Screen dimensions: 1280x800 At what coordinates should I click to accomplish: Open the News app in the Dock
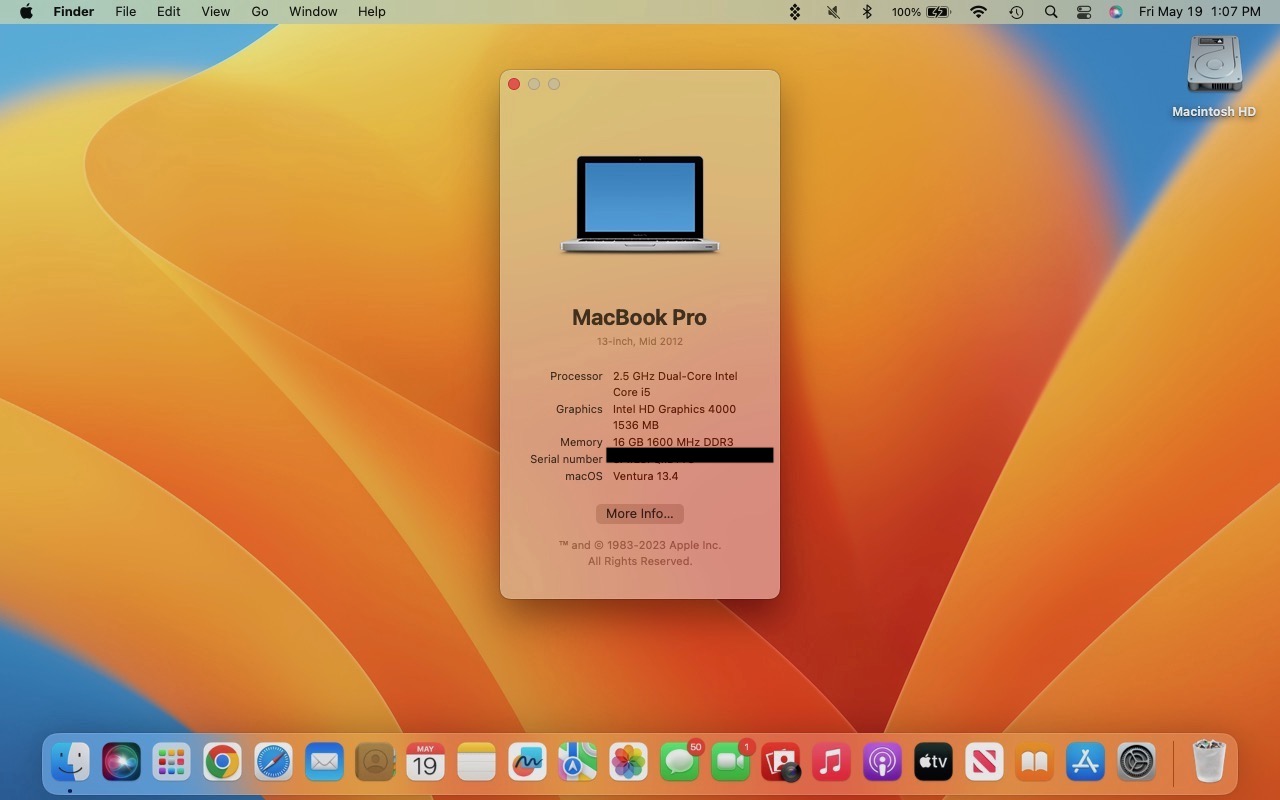(x=984, y=763)
